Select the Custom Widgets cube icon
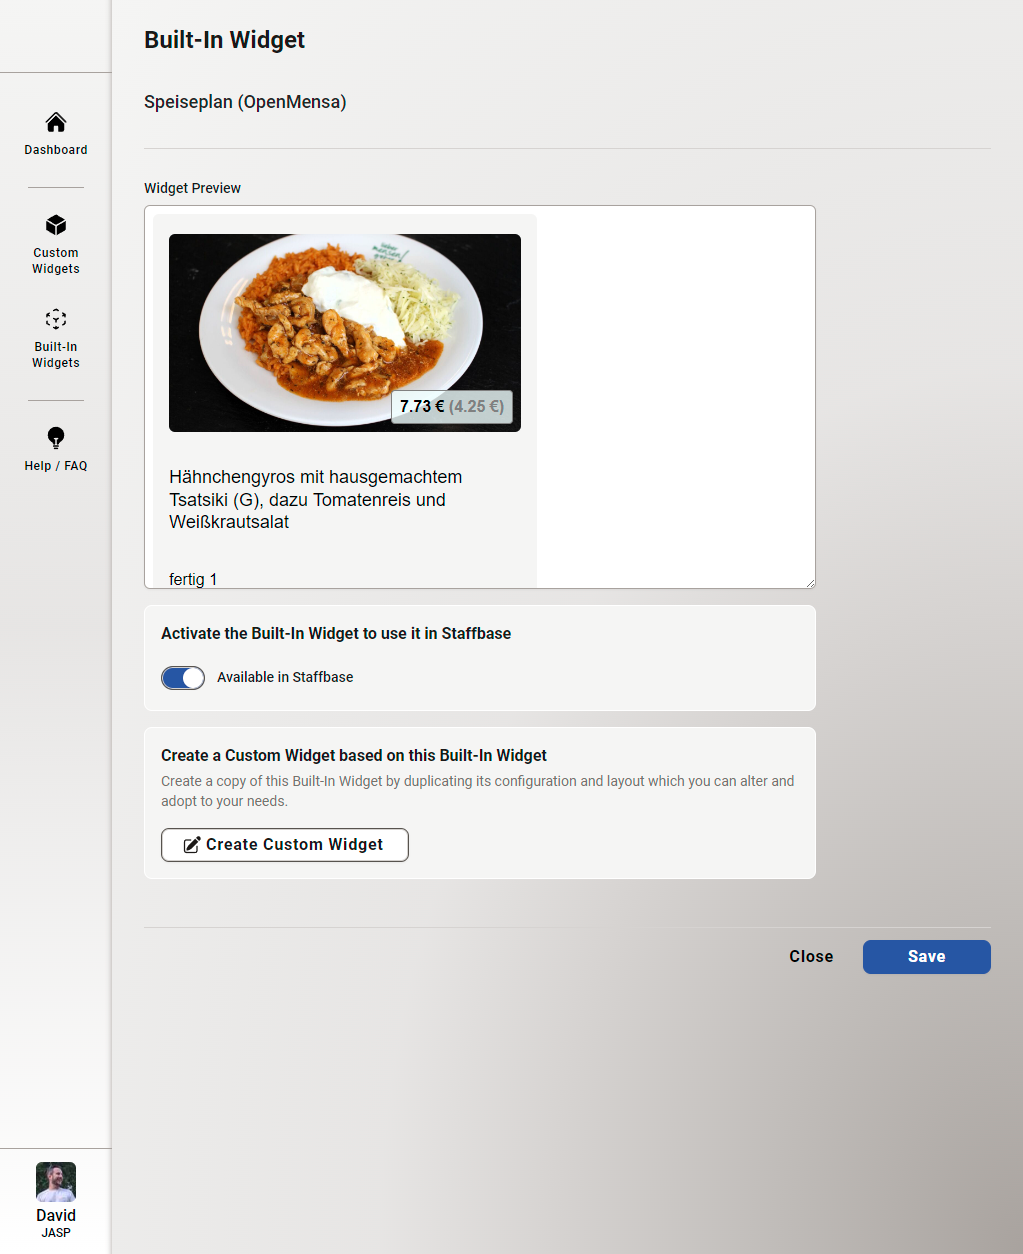Viewport: 1023px width, 1254px height. coord(55,225)
